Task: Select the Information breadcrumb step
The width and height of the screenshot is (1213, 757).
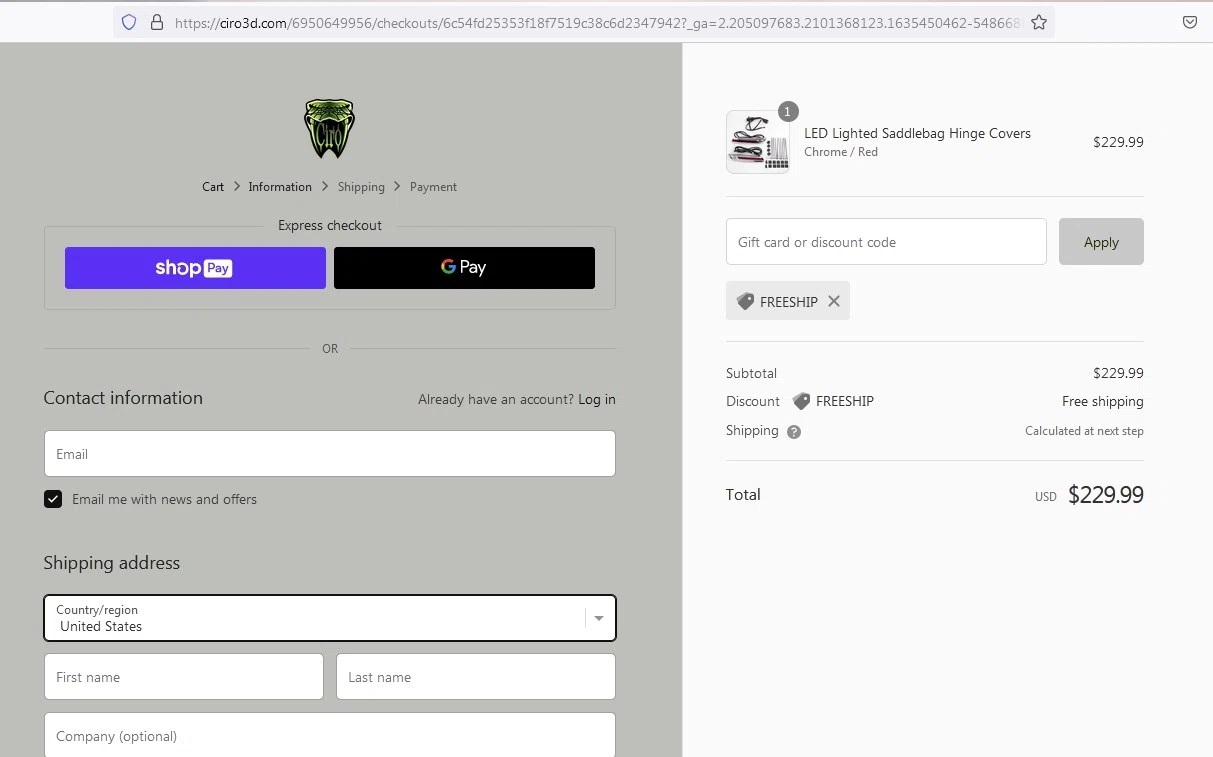Action: 280,187
